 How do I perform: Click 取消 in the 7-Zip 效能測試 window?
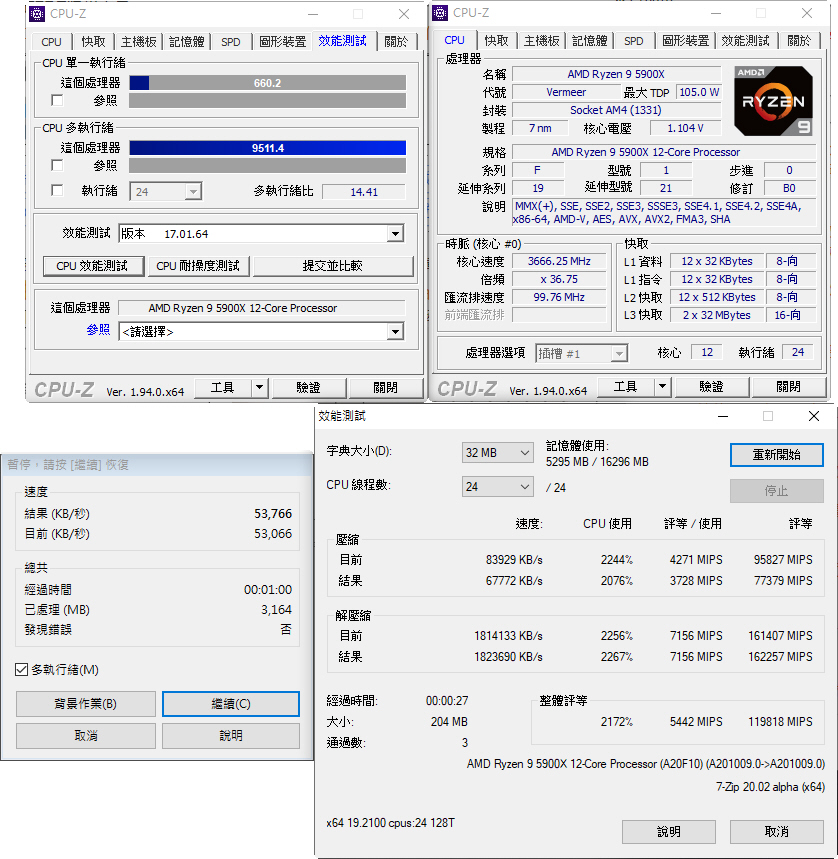(777, 832)
